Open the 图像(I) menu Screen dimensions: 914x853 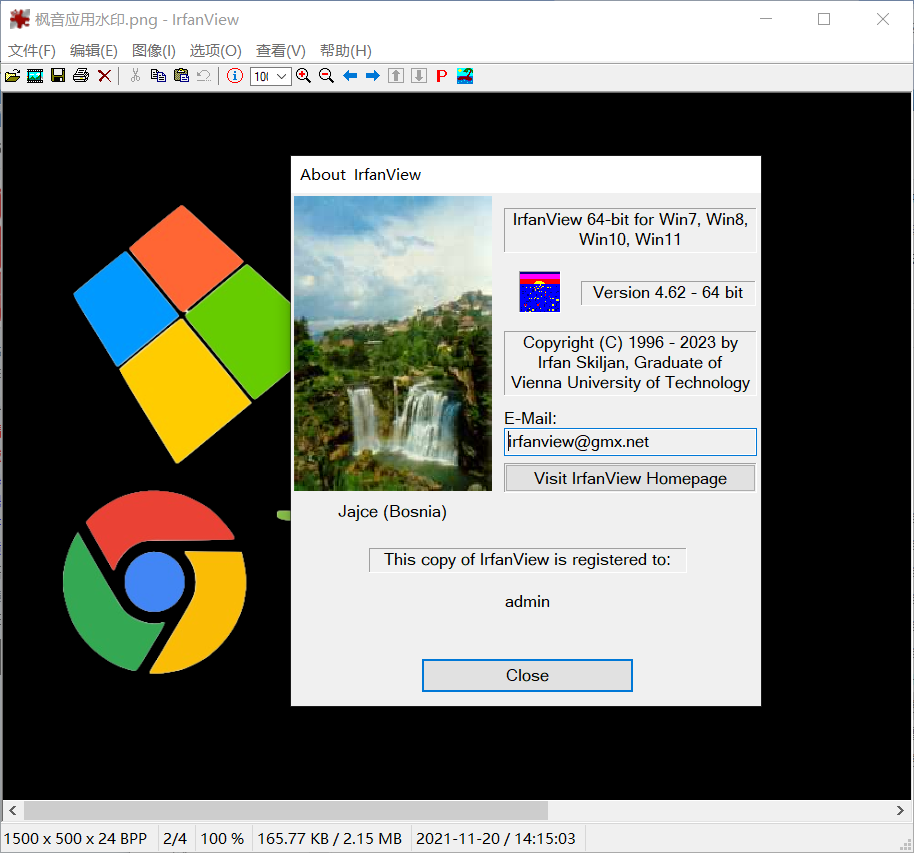click(154, 51)
